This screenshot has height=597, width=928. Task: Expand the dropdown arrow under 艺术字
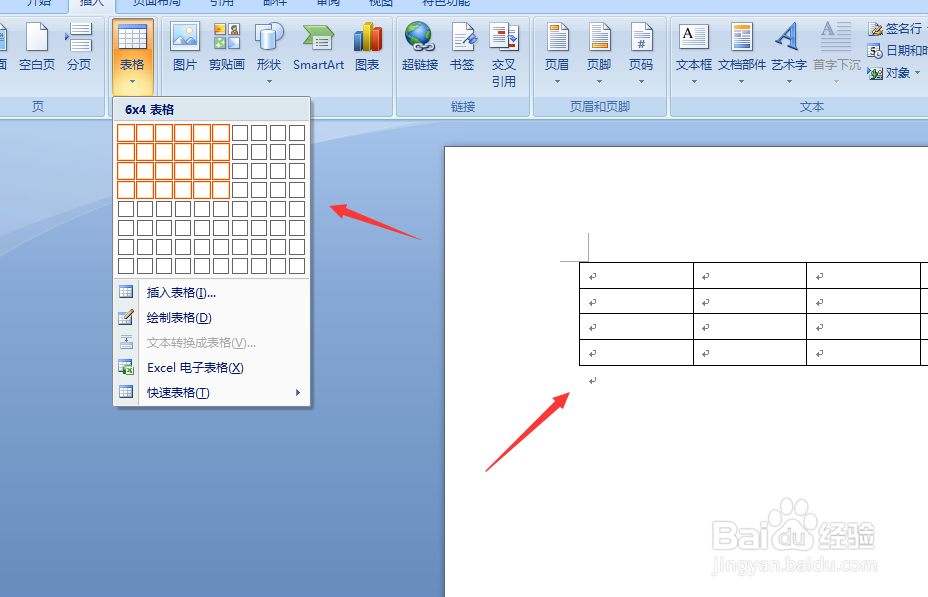point(788,82)
